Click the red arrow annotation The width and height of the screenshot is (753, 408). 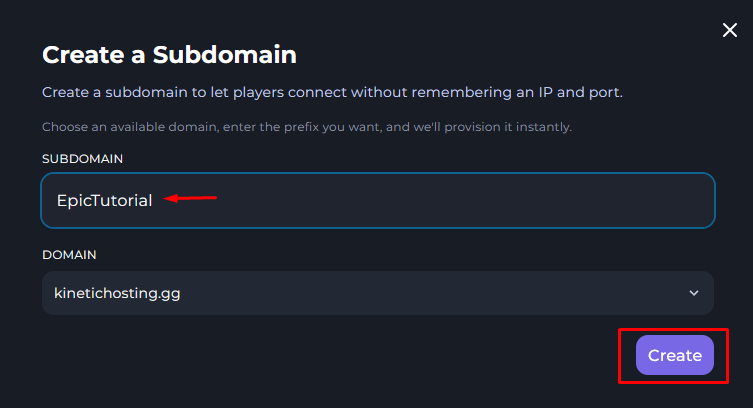191,198
